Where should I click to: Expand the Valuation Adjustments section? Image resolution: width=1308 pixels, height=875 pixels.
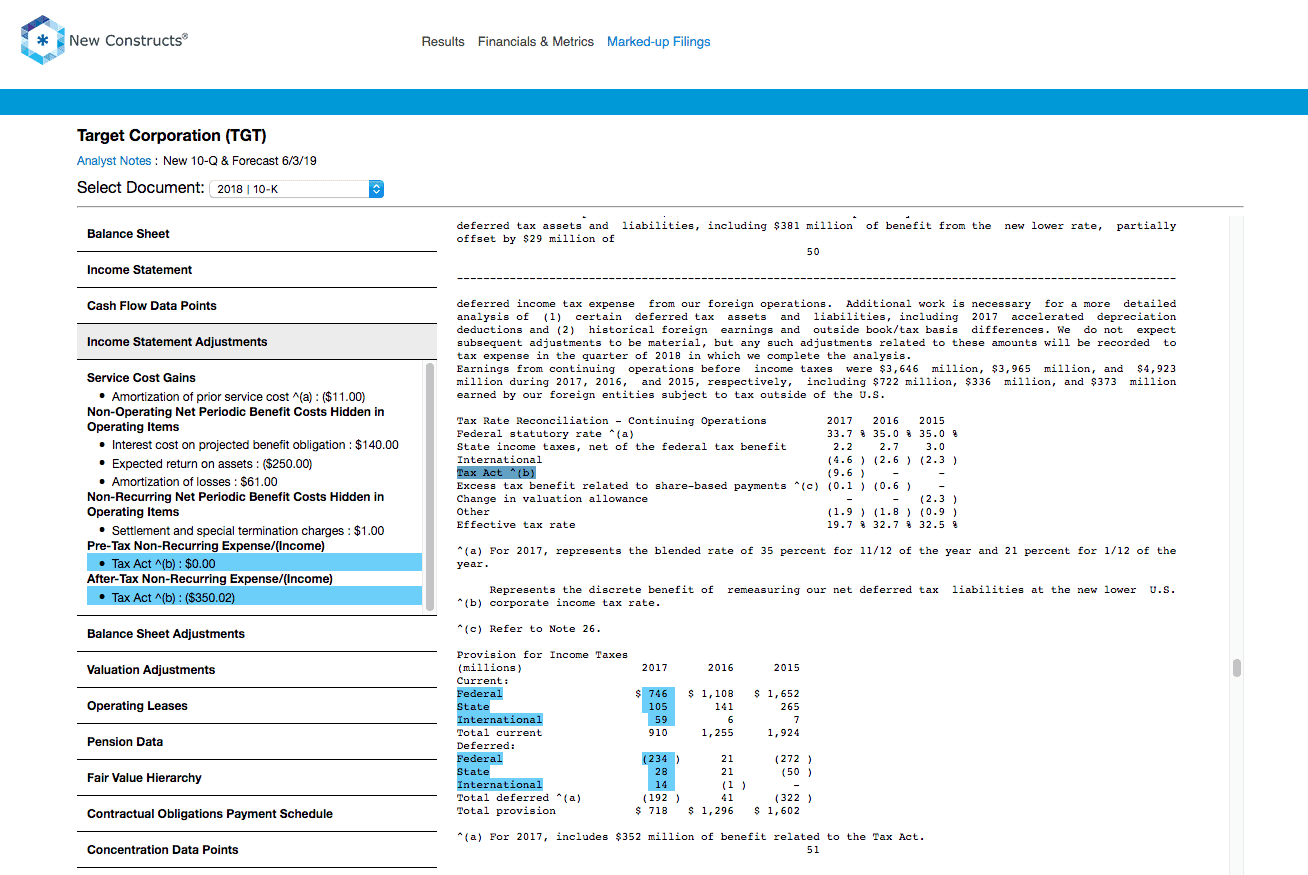[x=256, y=670]
